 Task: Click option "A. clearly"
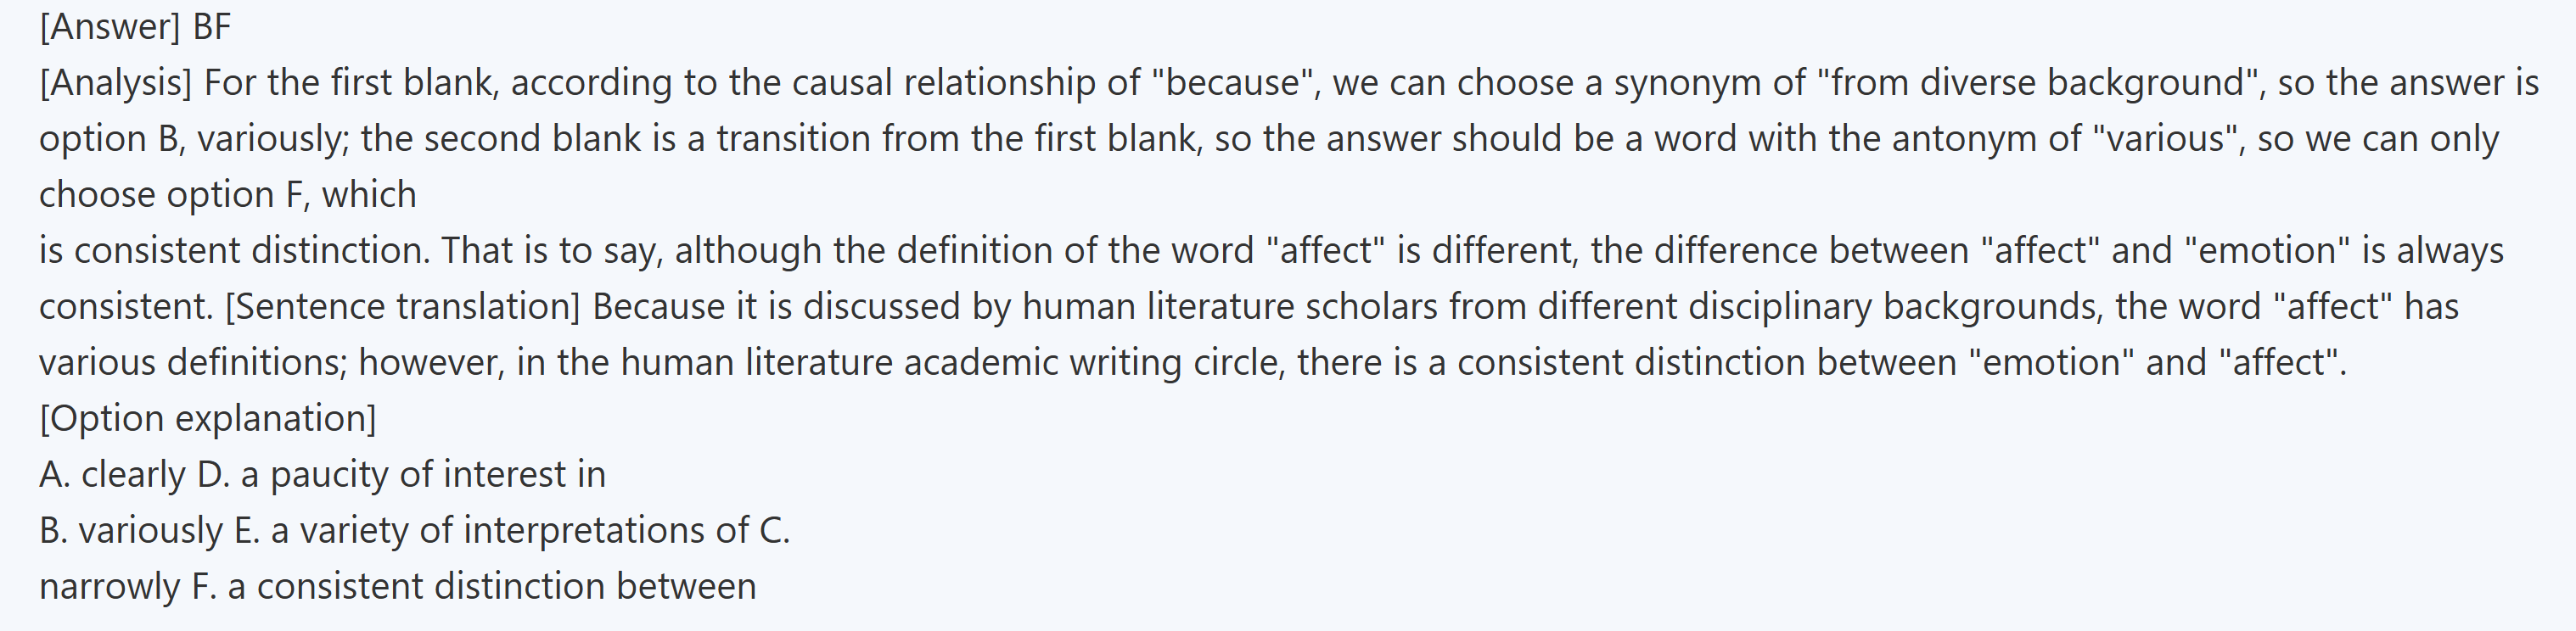pyautogui.click(x=112, y=474)
